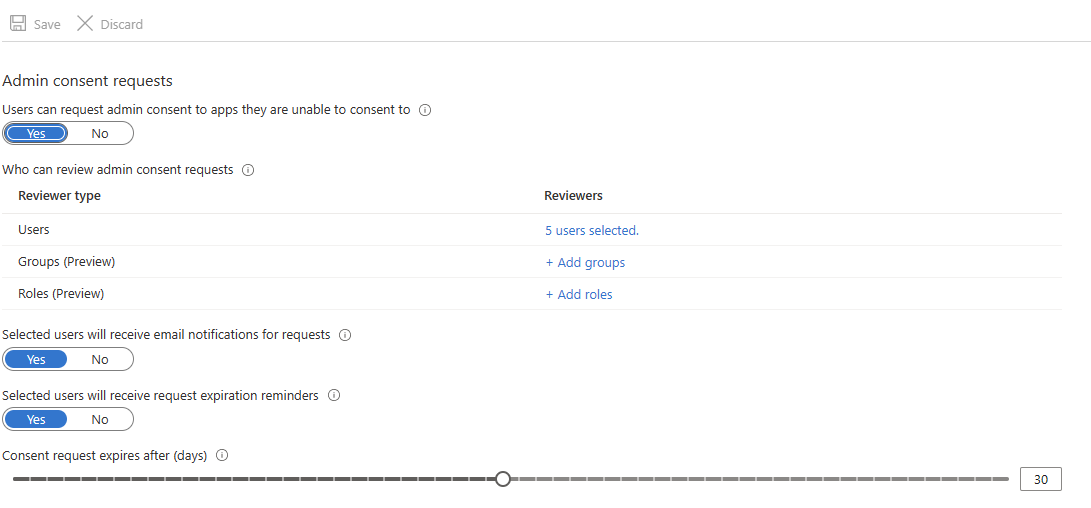Click the Reviewers column header
Screen dimensions: 1091x508
click(x=573, y=196)
